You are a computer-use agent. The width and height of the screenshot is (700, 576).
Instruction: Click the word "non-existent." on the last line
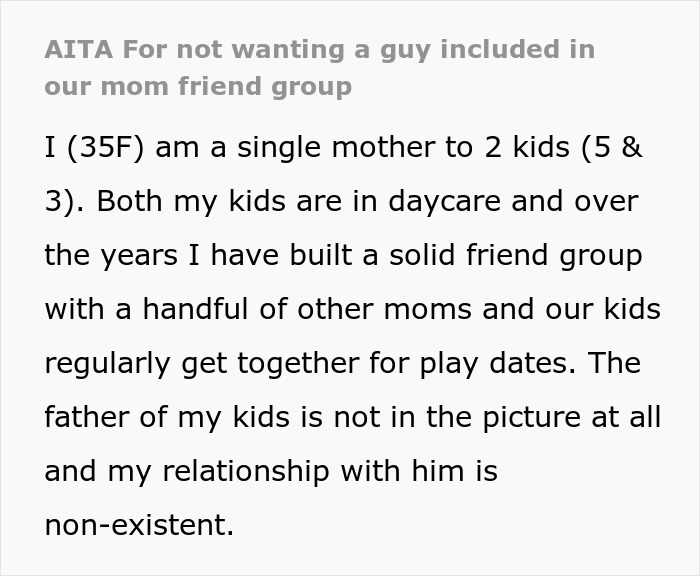[139, 526]
